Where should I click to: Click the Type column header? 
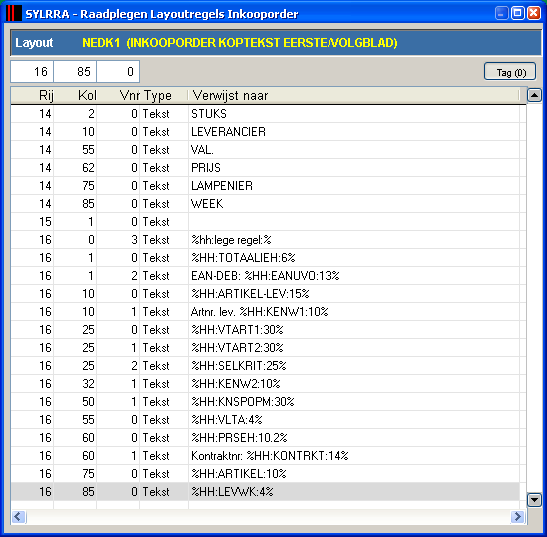click(164, 95)
